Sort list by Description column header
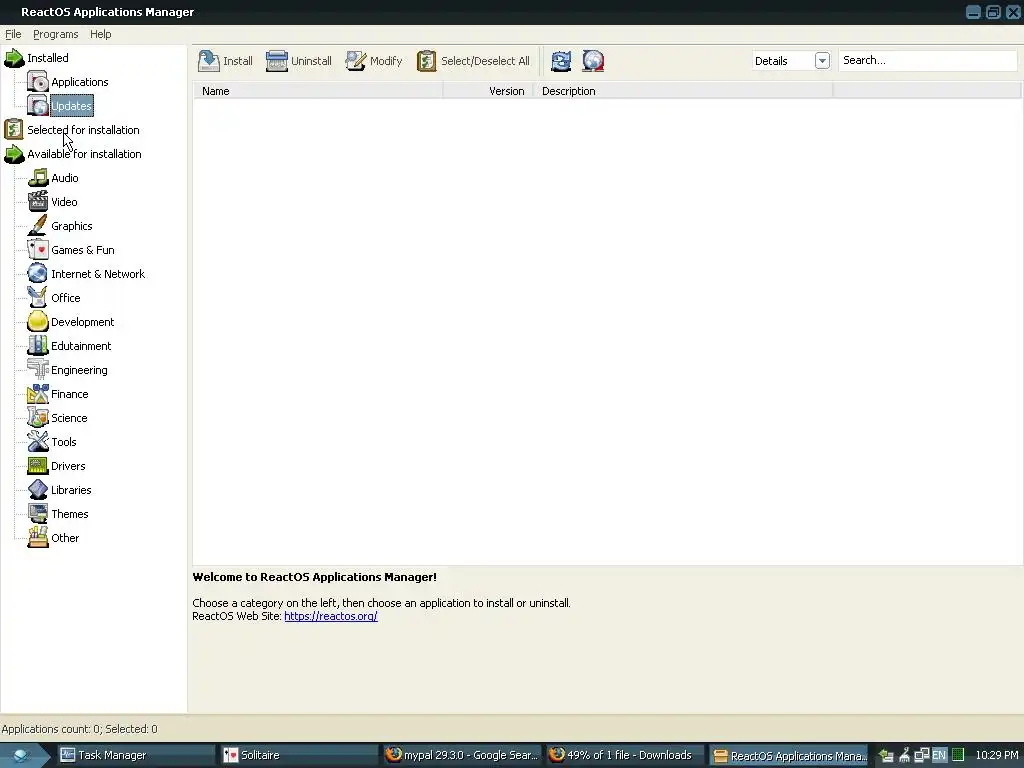Viewport: 1024px width, 768px height. [684, 91]
